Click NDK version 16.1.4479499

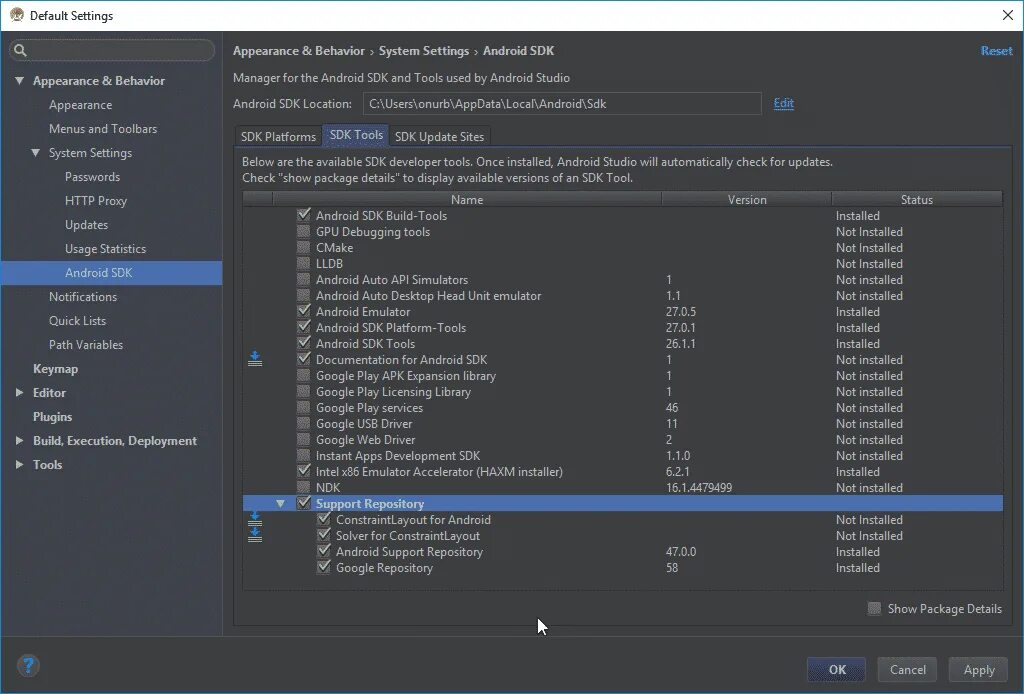point(699,487)
